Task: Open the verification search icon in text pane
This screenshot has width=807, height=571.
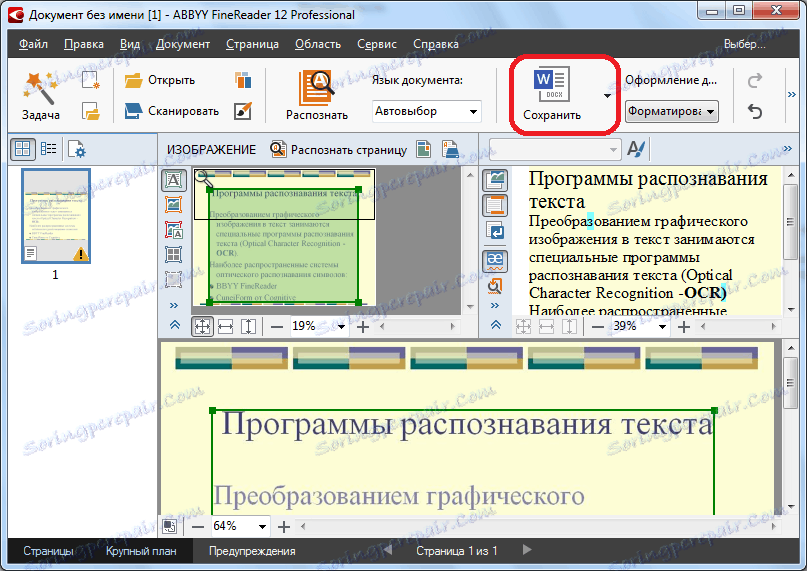Action: point(495,286)
